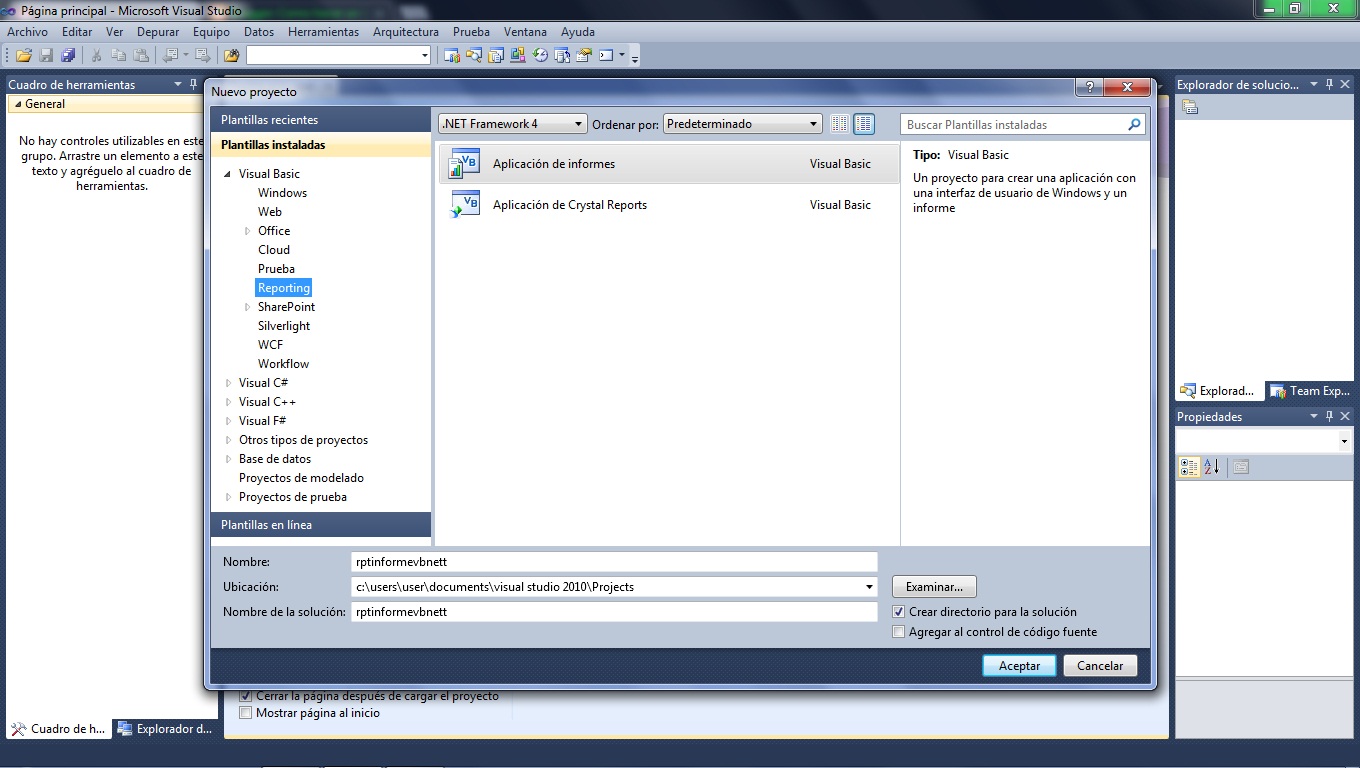Click the Save All icon on the toolbar
This screenshot has height=768, width=1360.
point(67,55)
